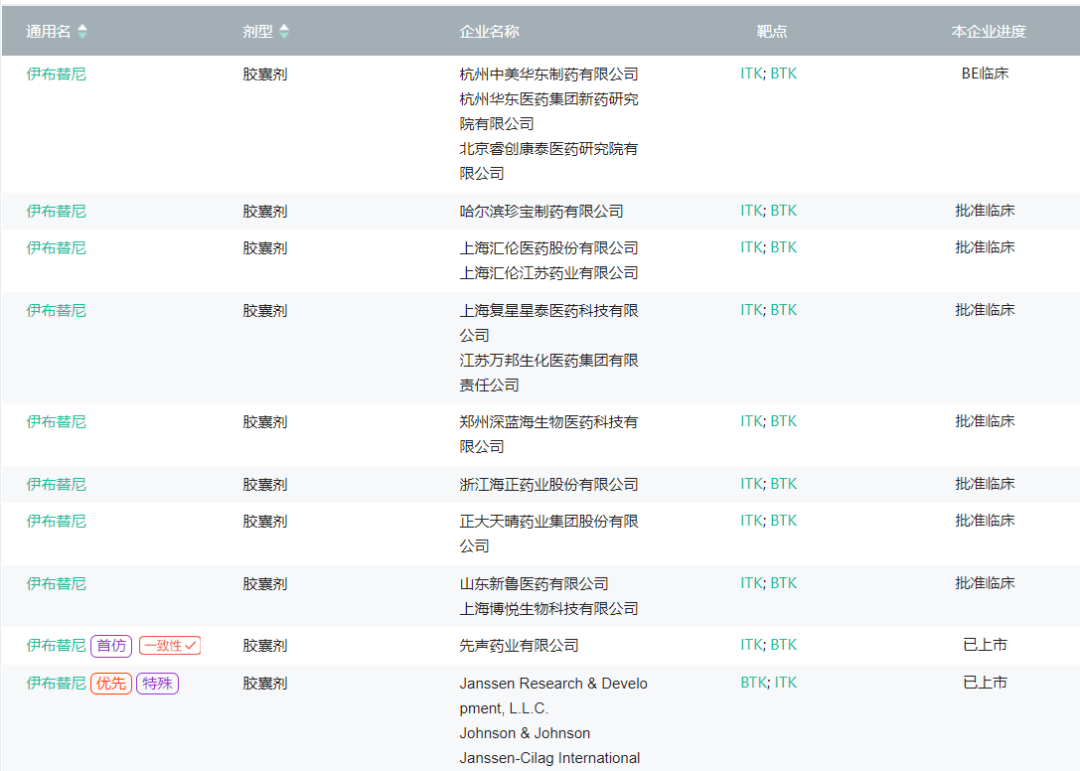The image size is (1080, 771).
Task: Click BTK target in 哈尔滨珍宝制药 row
Action: click(x=784, y=211)
